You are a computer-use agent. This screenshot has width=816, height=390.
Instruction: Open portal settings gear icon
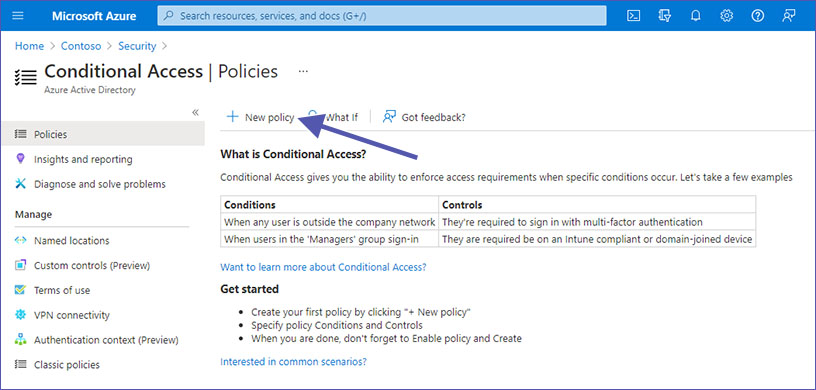tap(726, 16)
